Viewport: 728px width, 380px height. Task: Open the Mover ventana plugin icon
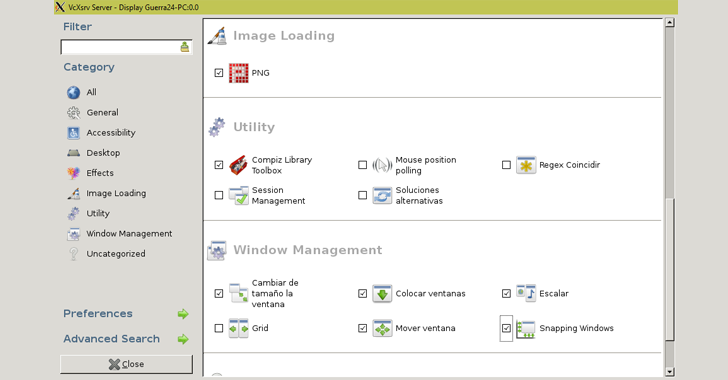pyautogui.click(x=382, y=328)
